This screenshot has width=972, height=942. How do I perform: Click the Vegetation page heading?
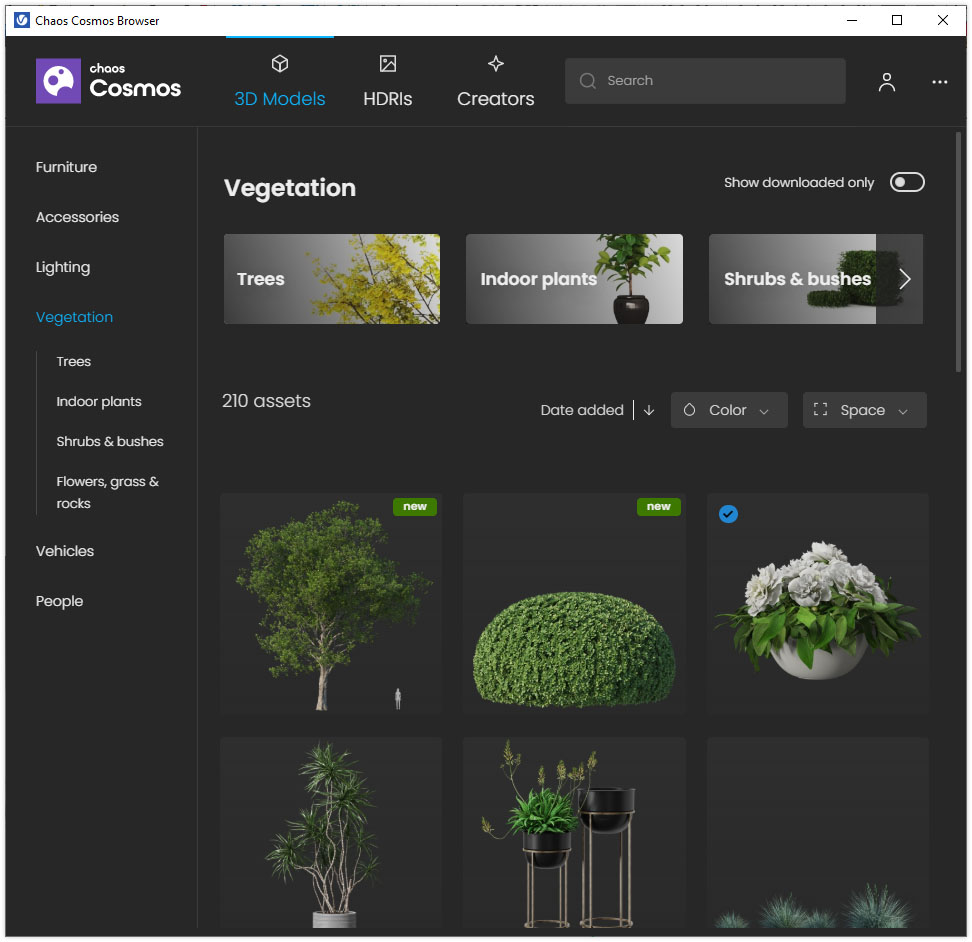tap(290, 188)
